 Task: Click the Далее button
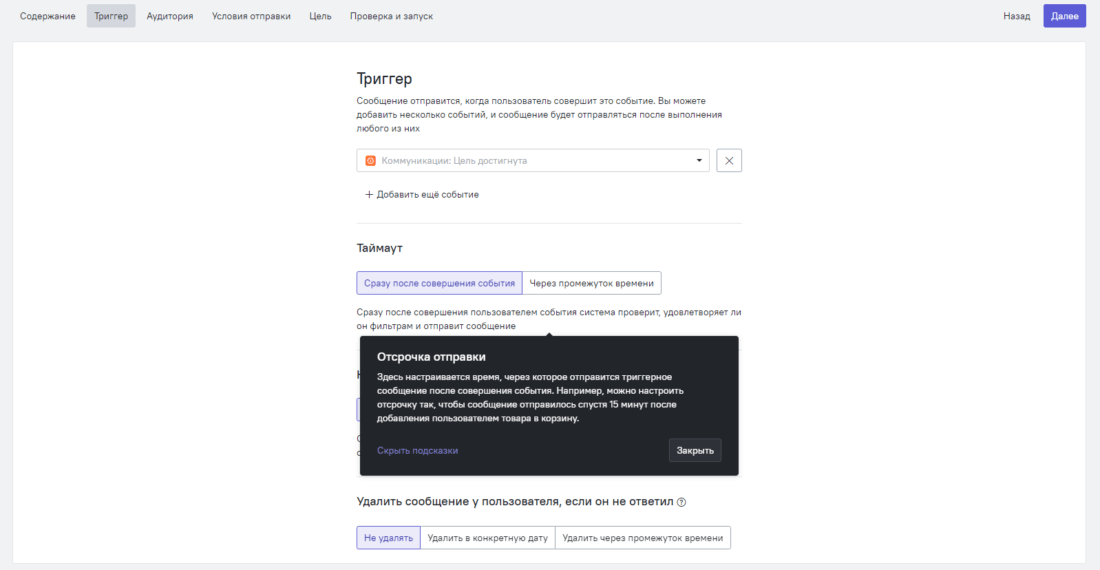(1064, 16)
